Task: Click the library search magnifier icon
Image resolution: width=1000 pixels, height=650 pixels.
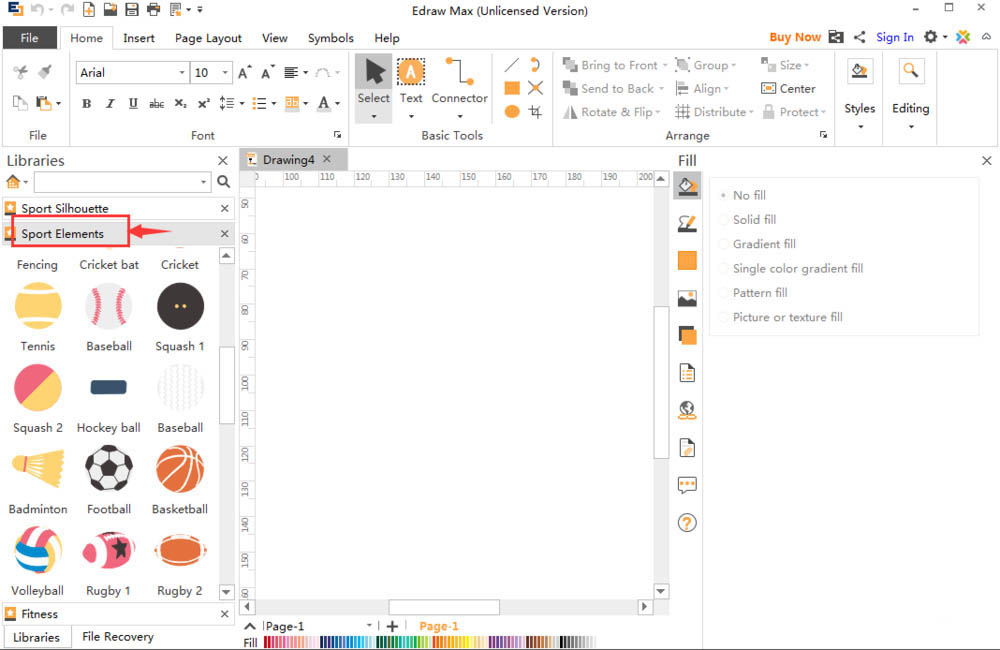Action: tap(223, 182)
